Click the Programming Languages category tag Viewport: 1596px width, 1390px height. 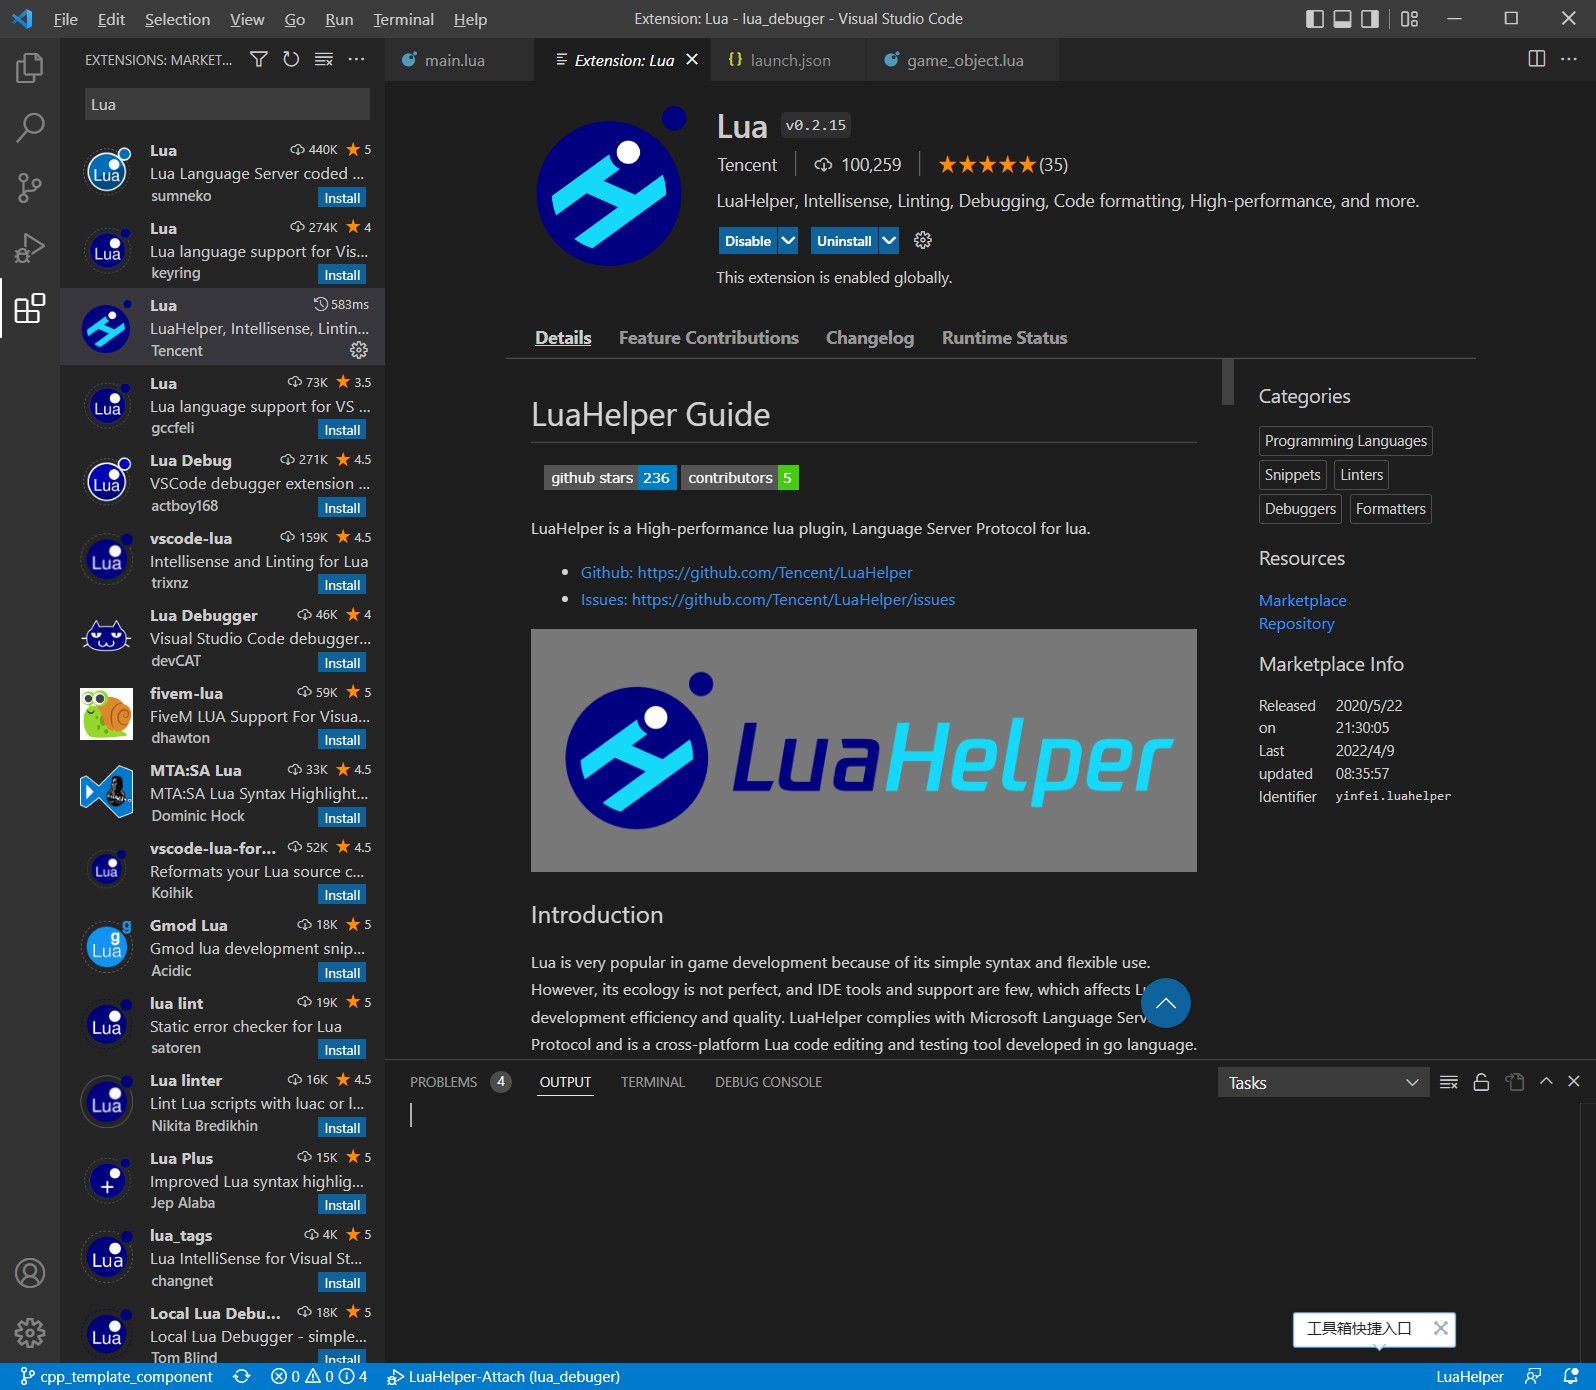[1345, 441]
